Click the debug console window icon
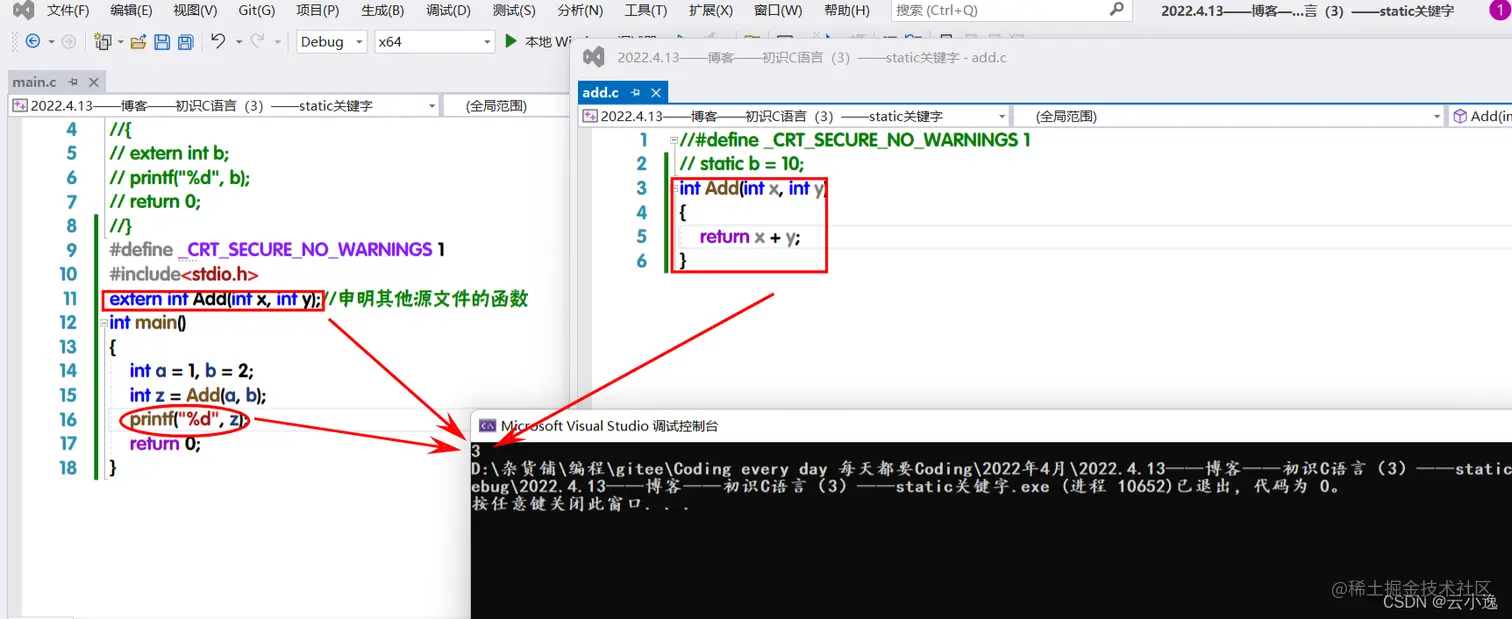 488,425
